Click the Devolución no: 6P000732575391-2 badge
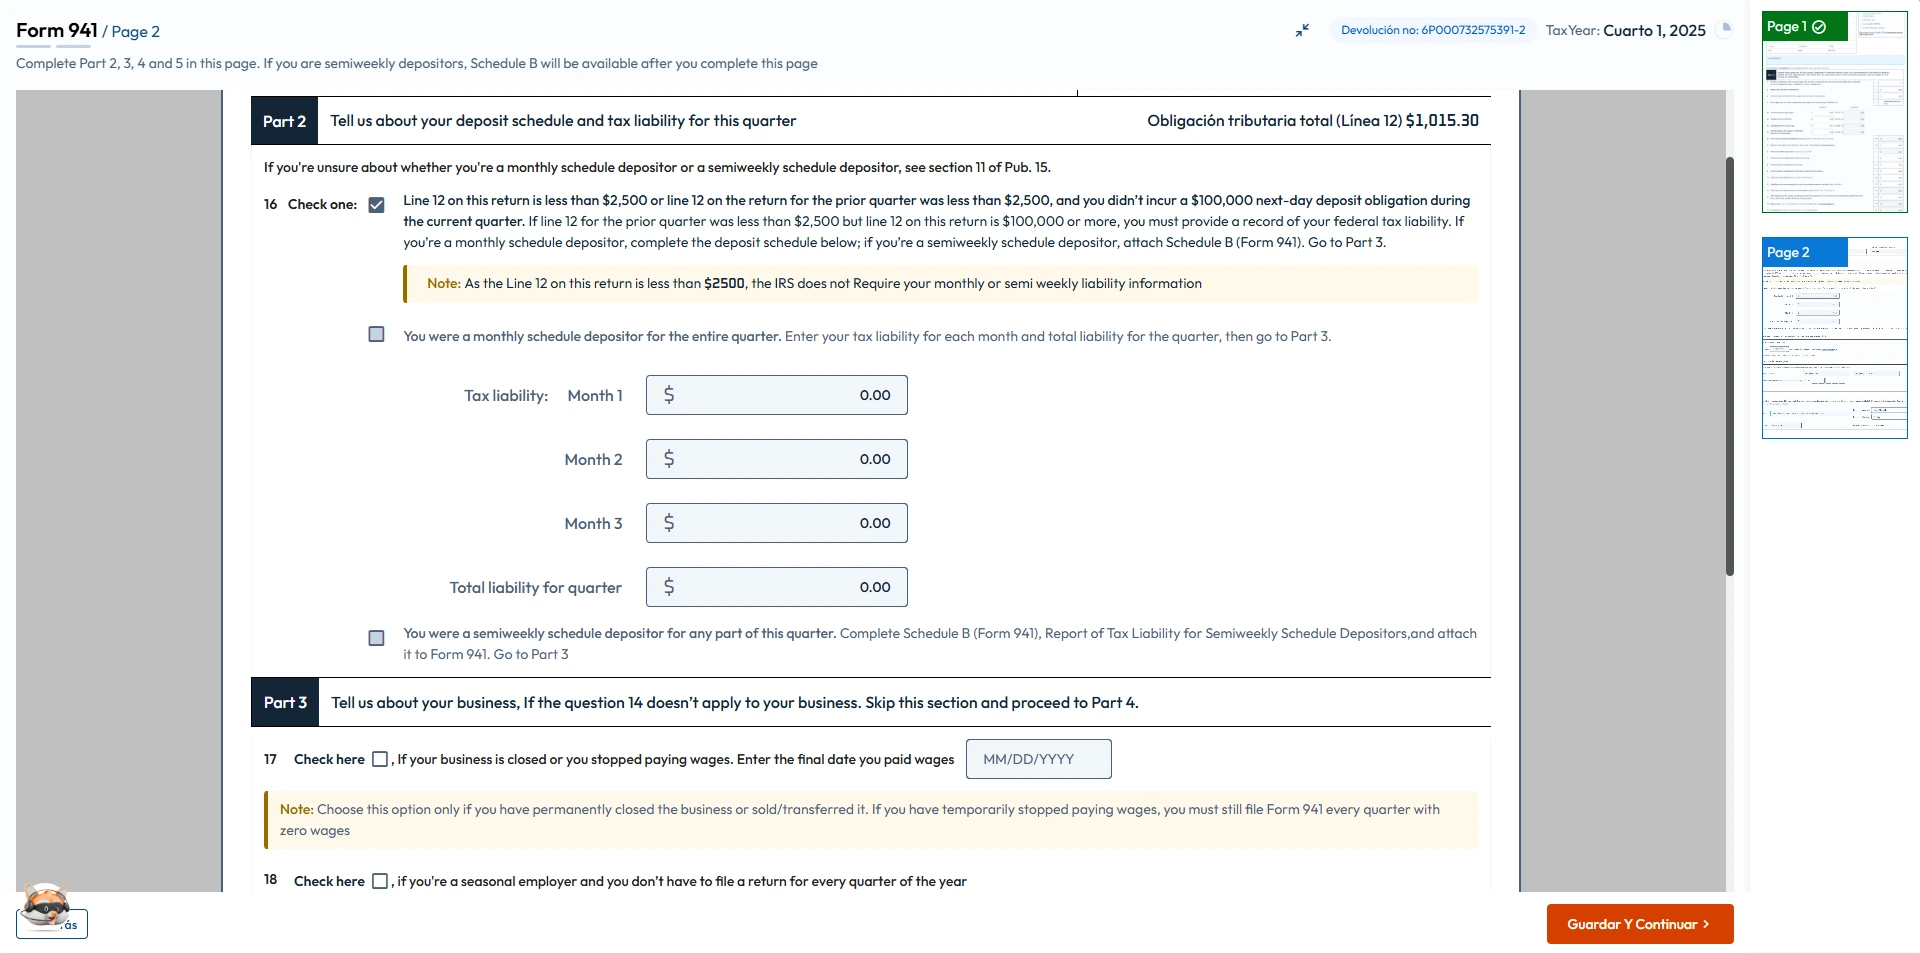1920x953 pixels. [x=1433, y=30]
